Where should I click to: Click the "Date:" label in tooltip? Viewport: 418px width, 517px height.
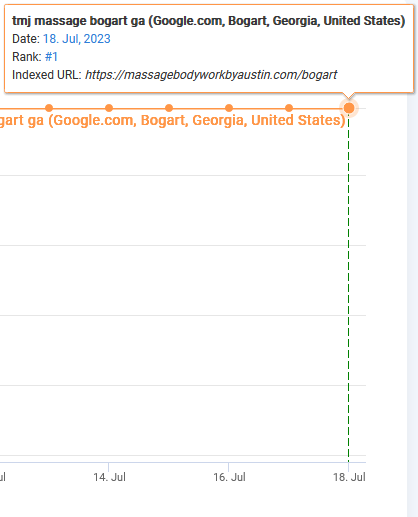click(x=26, y=39)
